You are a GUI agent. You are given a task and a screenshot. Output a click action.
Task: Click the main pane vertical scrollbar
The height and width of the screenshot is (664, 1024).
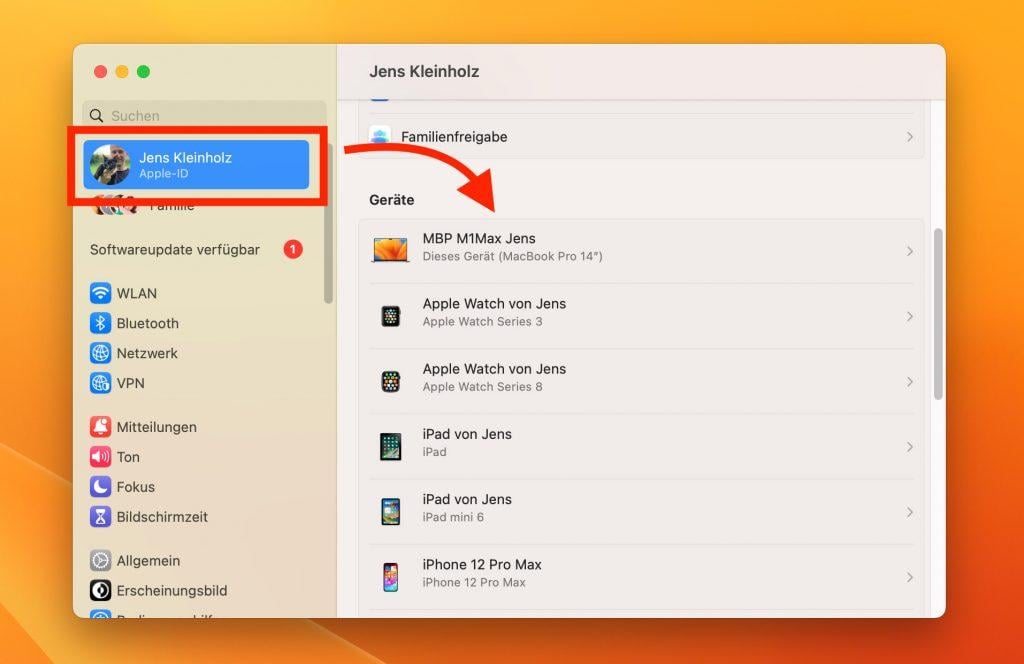coord(938,313)
